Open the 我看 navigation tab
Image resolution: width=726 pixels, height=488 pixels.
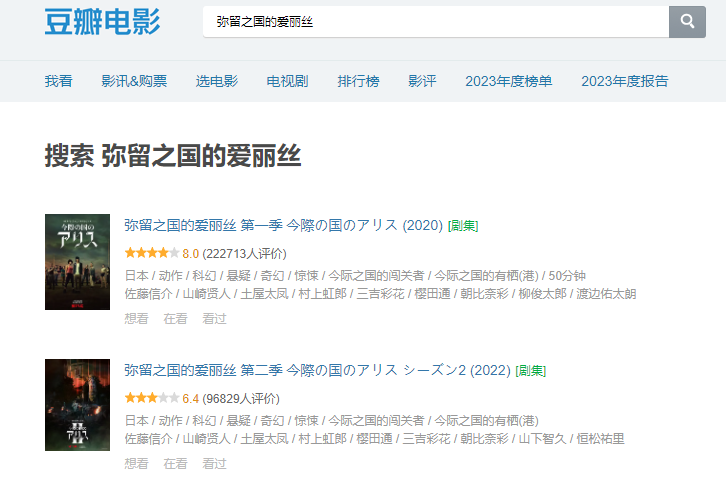(58, 81)
